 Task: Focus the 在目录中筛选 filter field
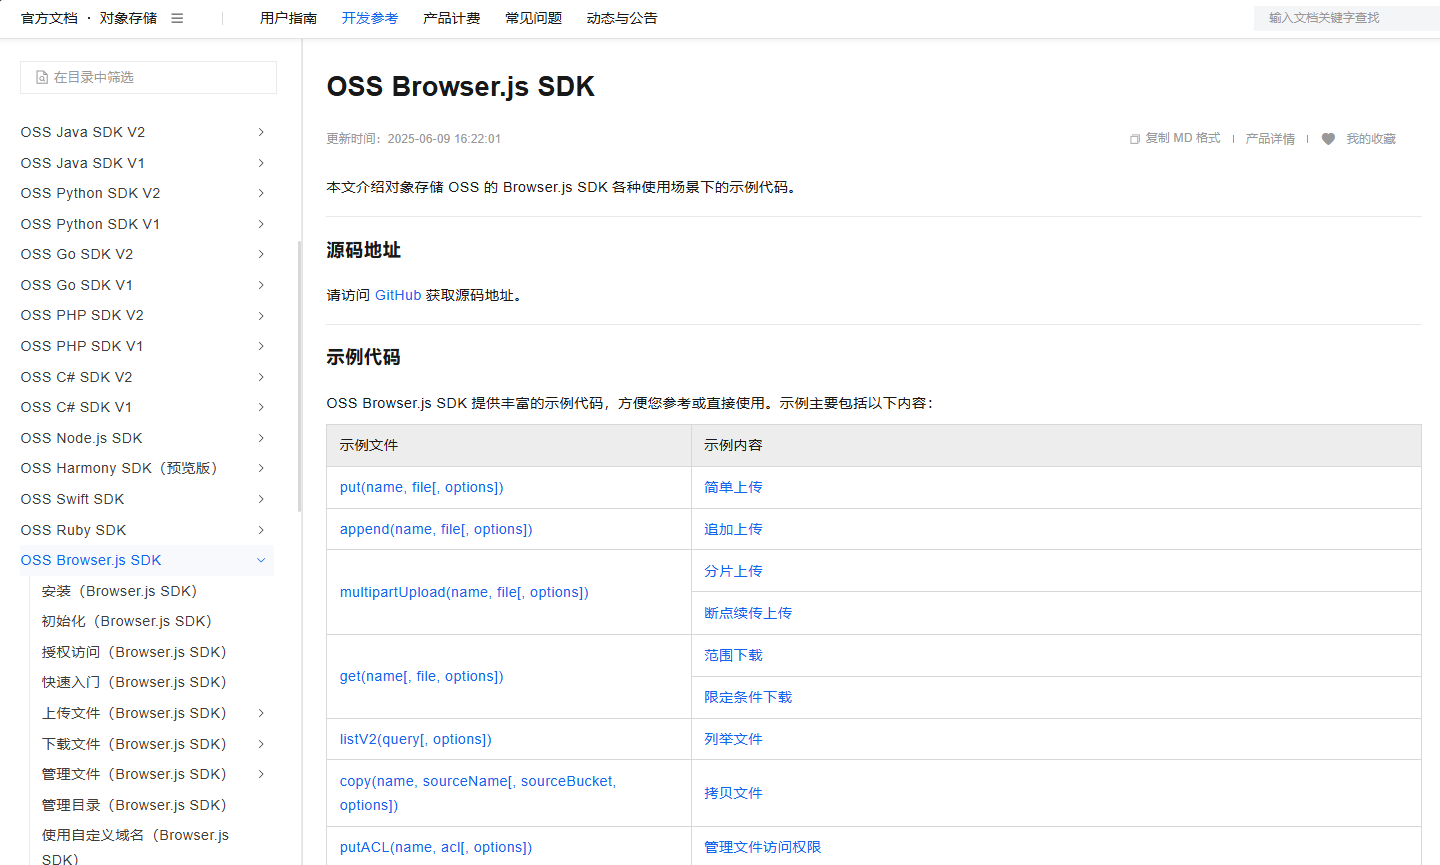coord(148,77)
